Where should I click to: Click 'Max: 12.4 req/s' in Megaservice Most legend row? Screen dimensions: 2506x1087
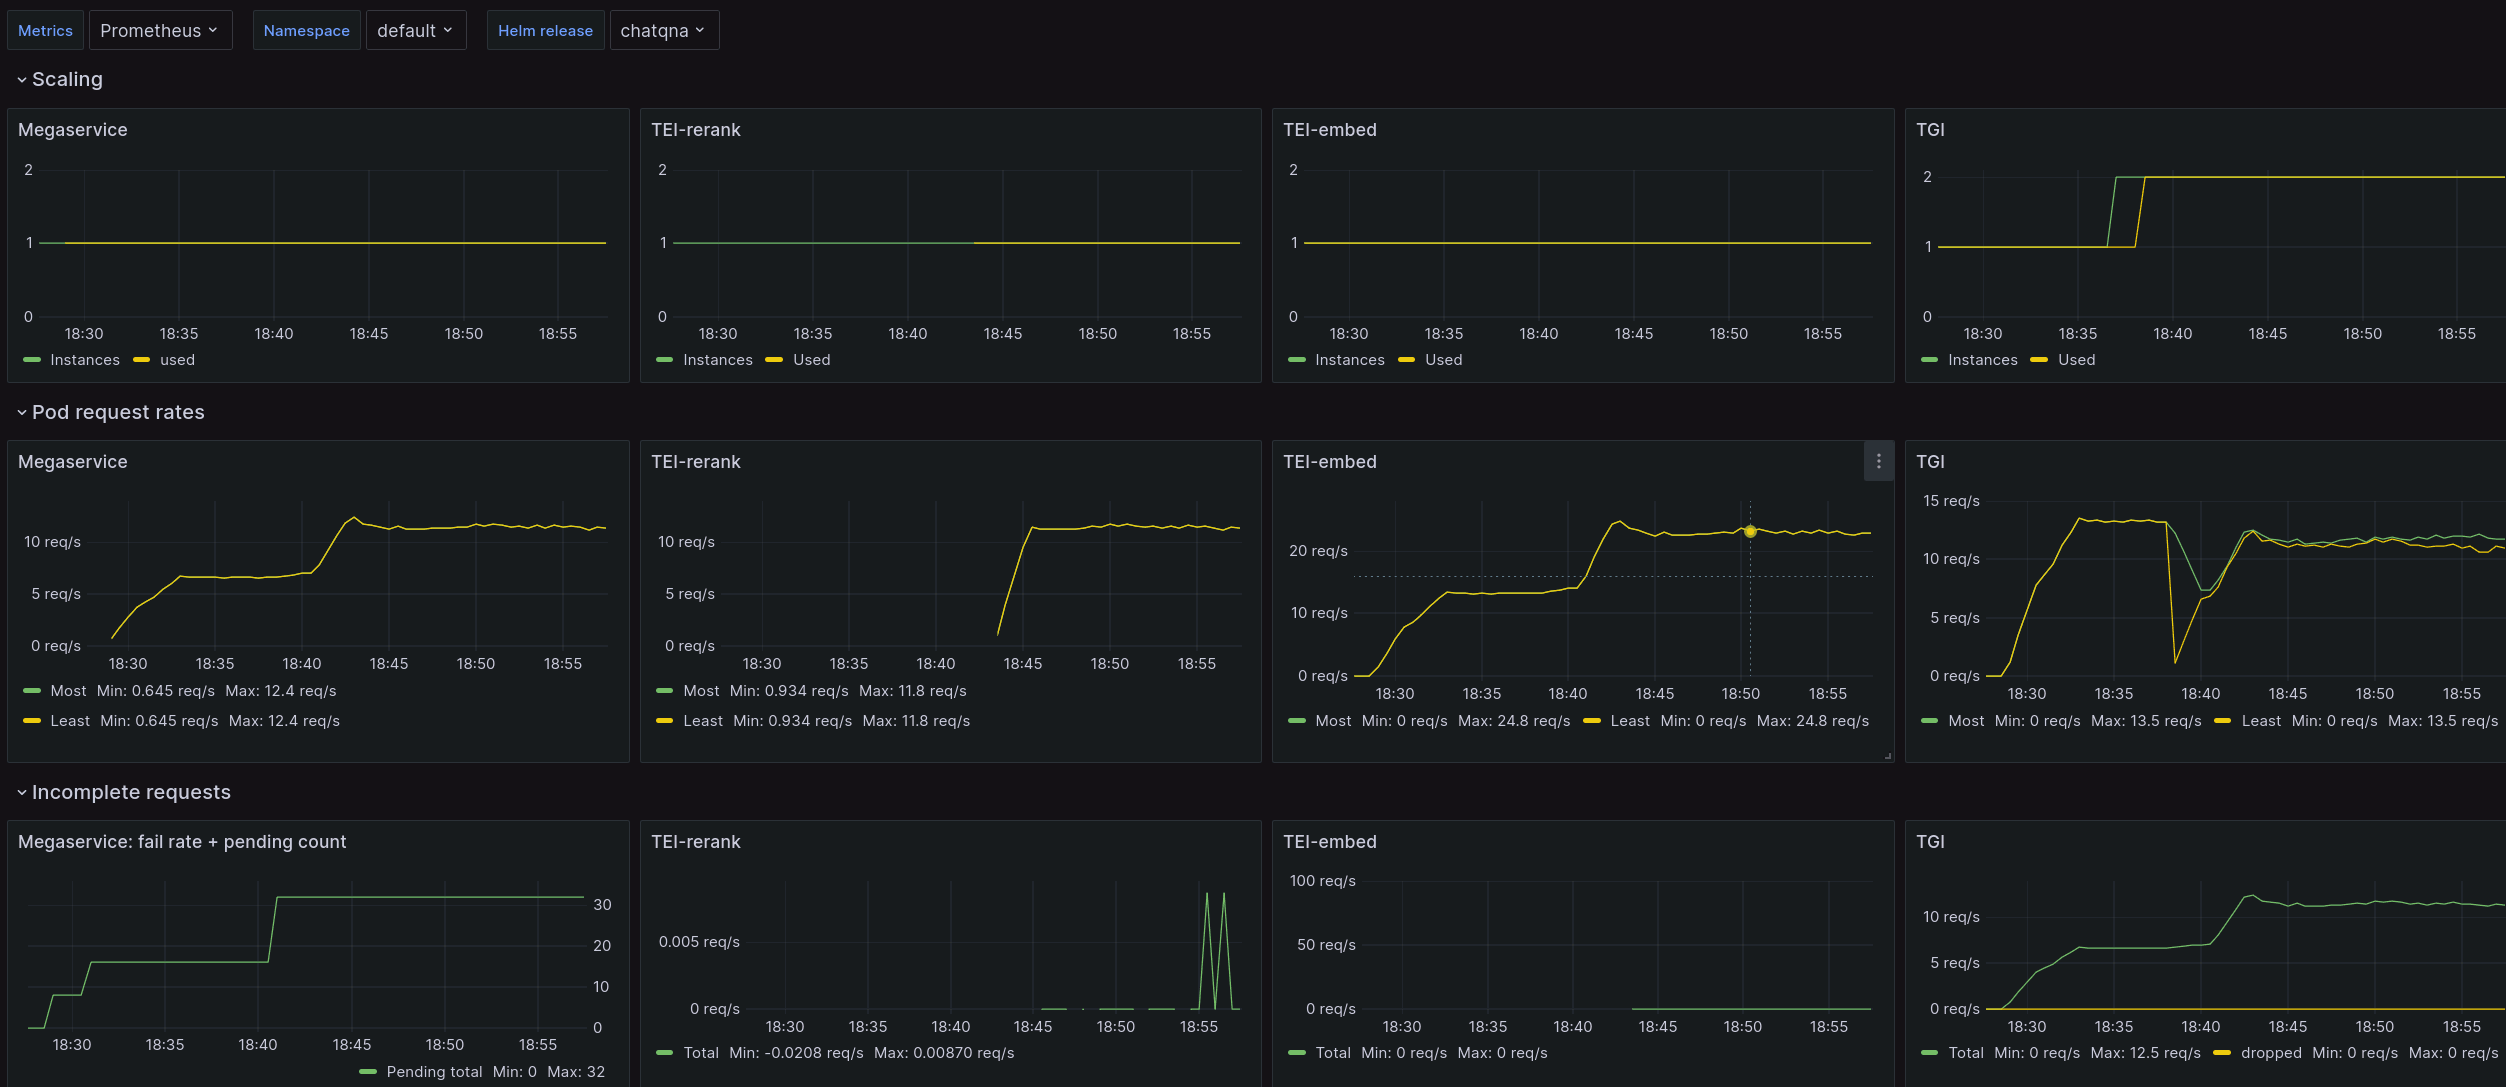tap(281, 691)
